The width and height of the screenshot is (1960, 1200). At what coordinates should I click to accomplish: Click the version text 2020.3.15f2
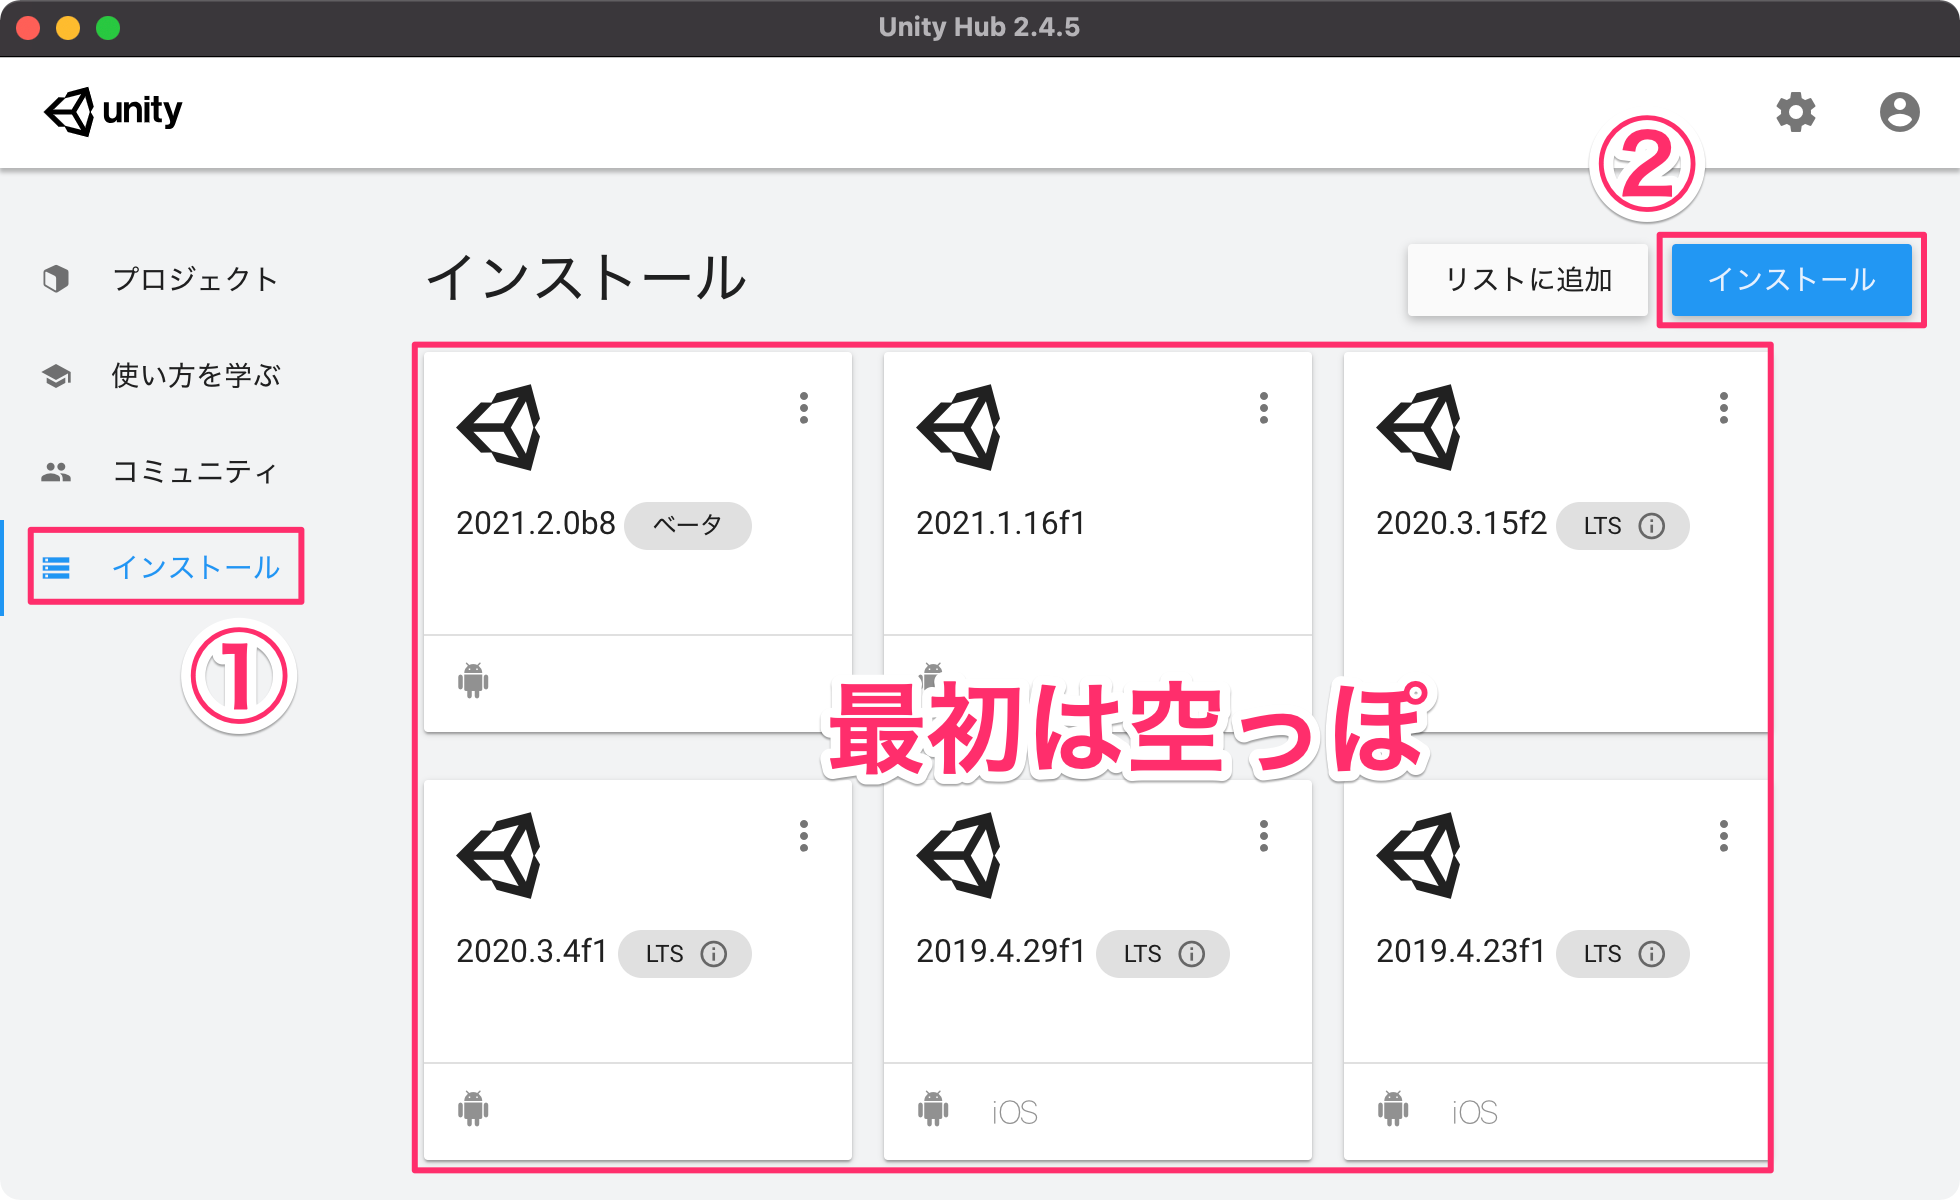pyautogui.click(x=1461, y=523)
